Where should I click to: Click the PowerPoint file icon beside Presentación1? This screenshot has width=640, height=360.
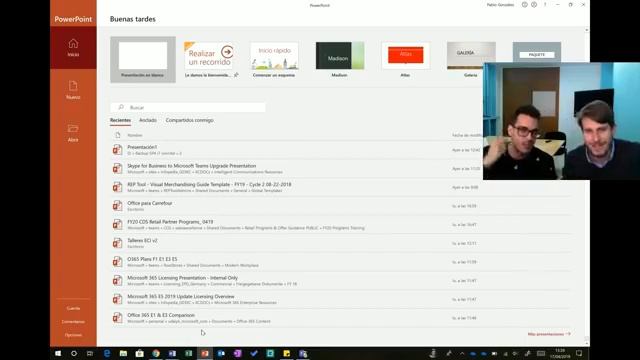118,150
